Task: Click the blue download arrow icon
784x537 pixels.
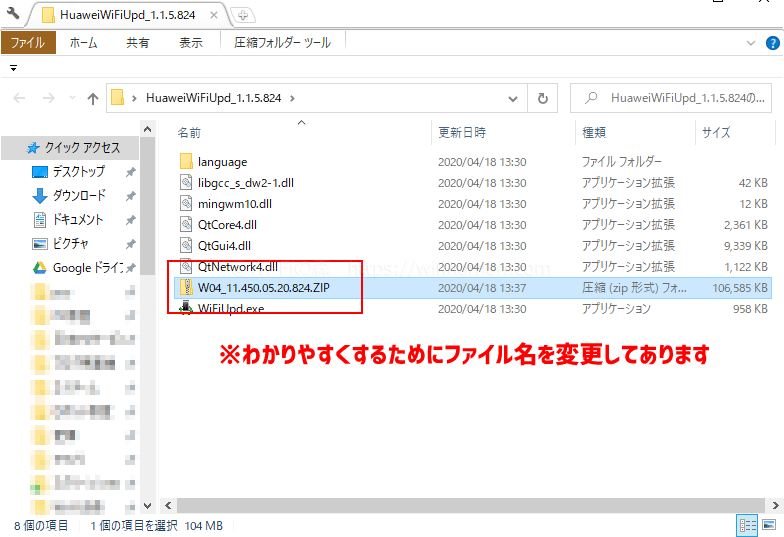Action: tap(40, 196)
